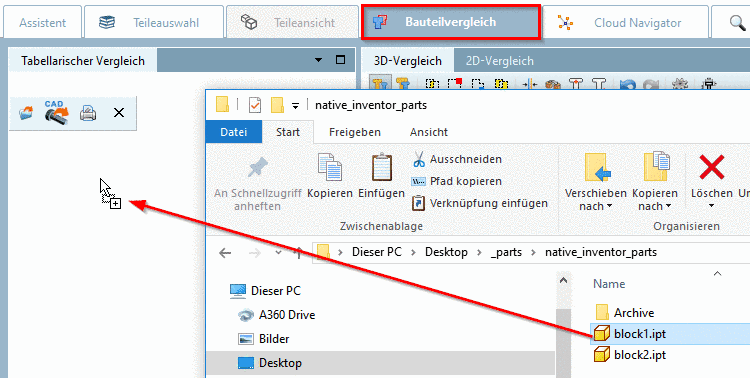The height and width of the screenshot is (378, 750).
Task: Click the CAD import part icon
Action: tap(56, 112)
